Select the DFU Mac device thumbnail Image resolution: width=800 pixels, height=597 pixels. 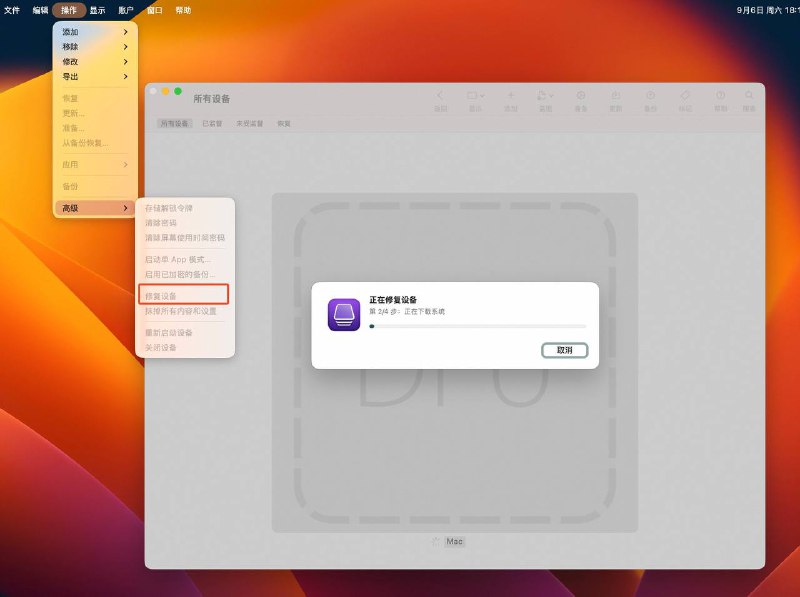point(455,362)
